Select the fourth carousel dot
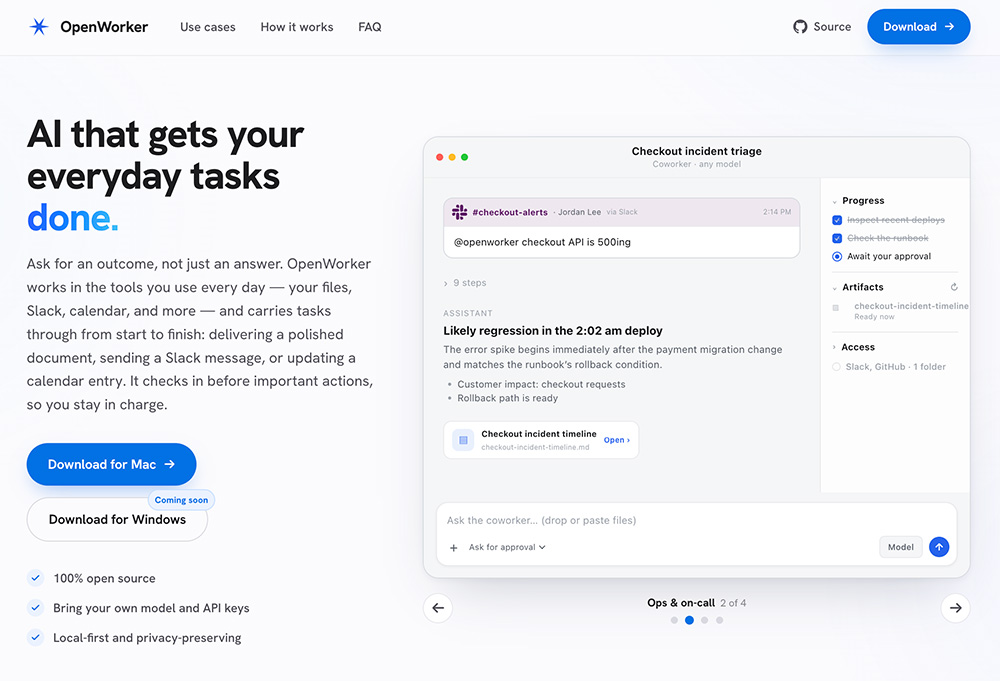 (x=719, y=620)
